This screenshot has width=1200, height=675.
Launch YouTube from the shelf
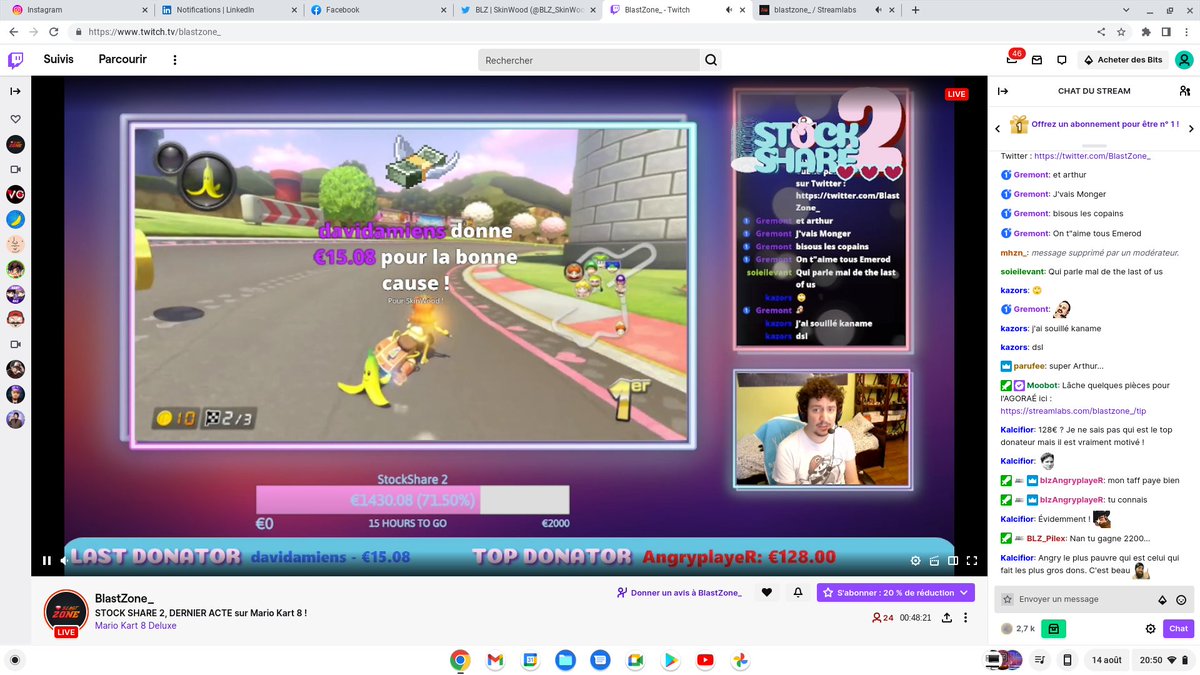705,660
